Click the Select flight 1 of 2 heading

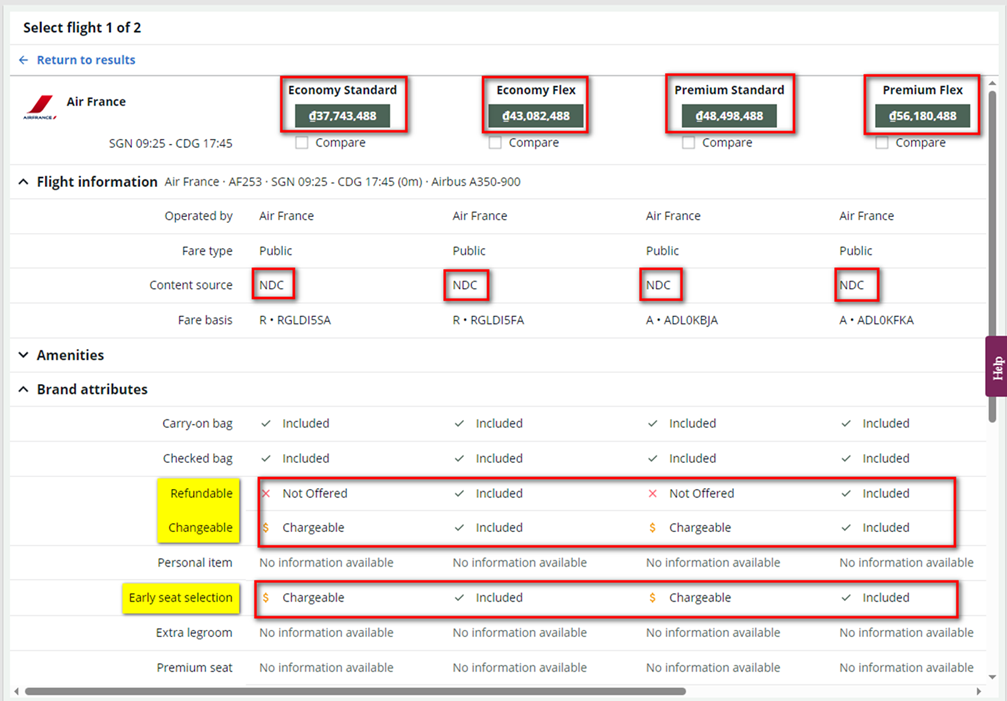coord(82,28)
